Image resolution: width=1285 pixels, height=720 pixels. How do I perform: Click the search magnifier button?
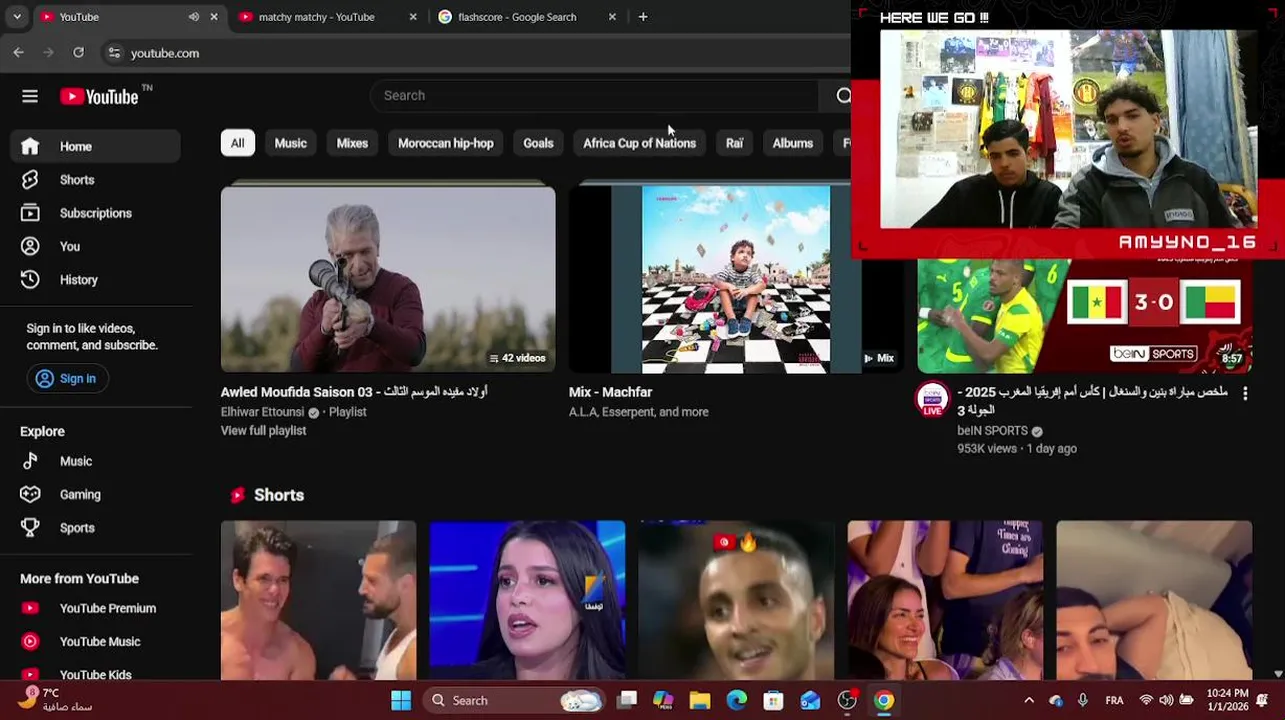843,95
